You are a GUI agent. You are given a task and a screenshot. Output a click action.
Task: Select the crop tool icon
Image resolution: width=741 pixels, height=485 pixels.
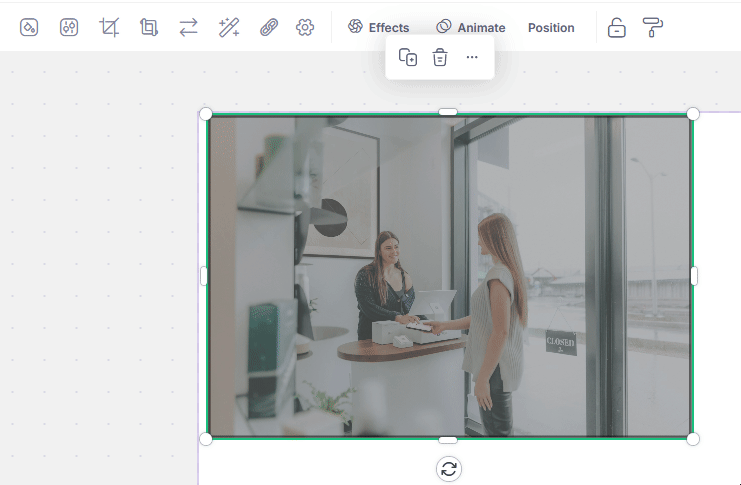pyautogui.click(x=109, y=27)
